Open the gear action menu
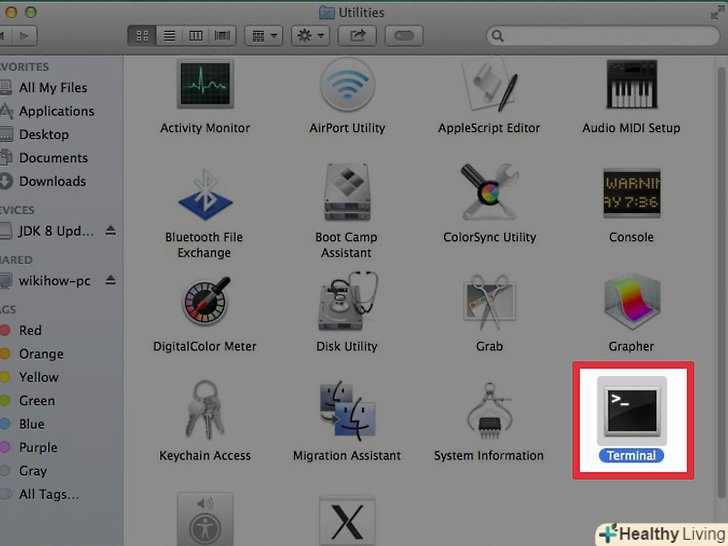The image size is (728, 546). pos(310,36)
